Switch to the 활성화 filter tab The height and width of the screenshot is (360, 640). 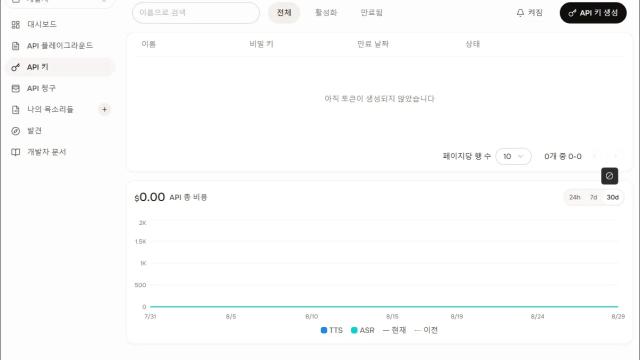tap(326, 13)
